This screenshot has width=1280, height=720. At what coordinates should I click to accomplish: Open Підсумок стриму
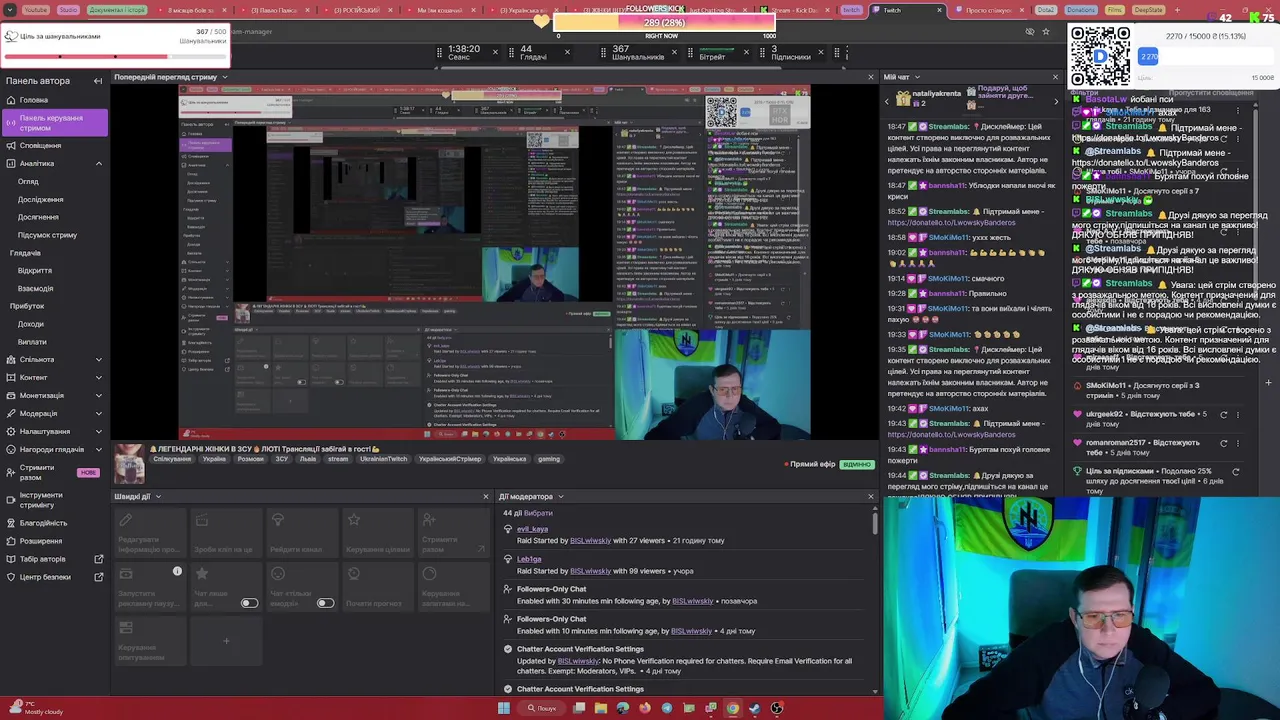(x=47, y=235)
